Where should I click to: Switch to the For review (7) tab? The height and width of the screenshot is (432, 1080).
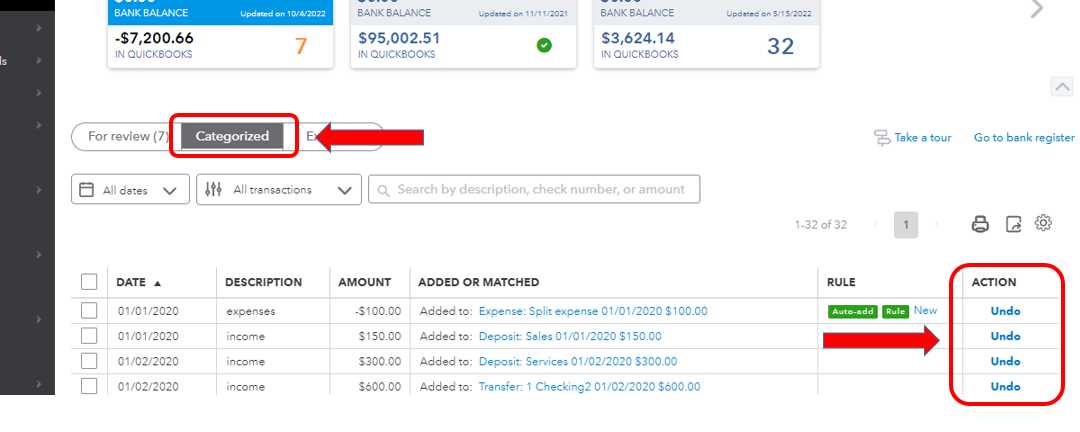tap(127, 136)
